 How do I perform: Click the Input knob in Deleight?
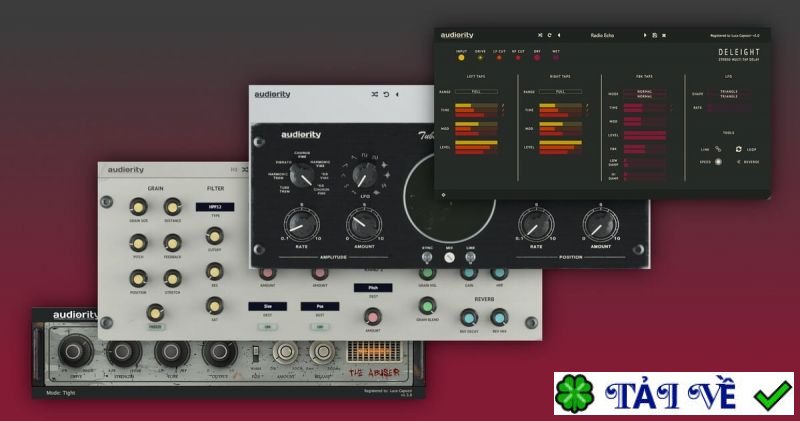(461, 58)
